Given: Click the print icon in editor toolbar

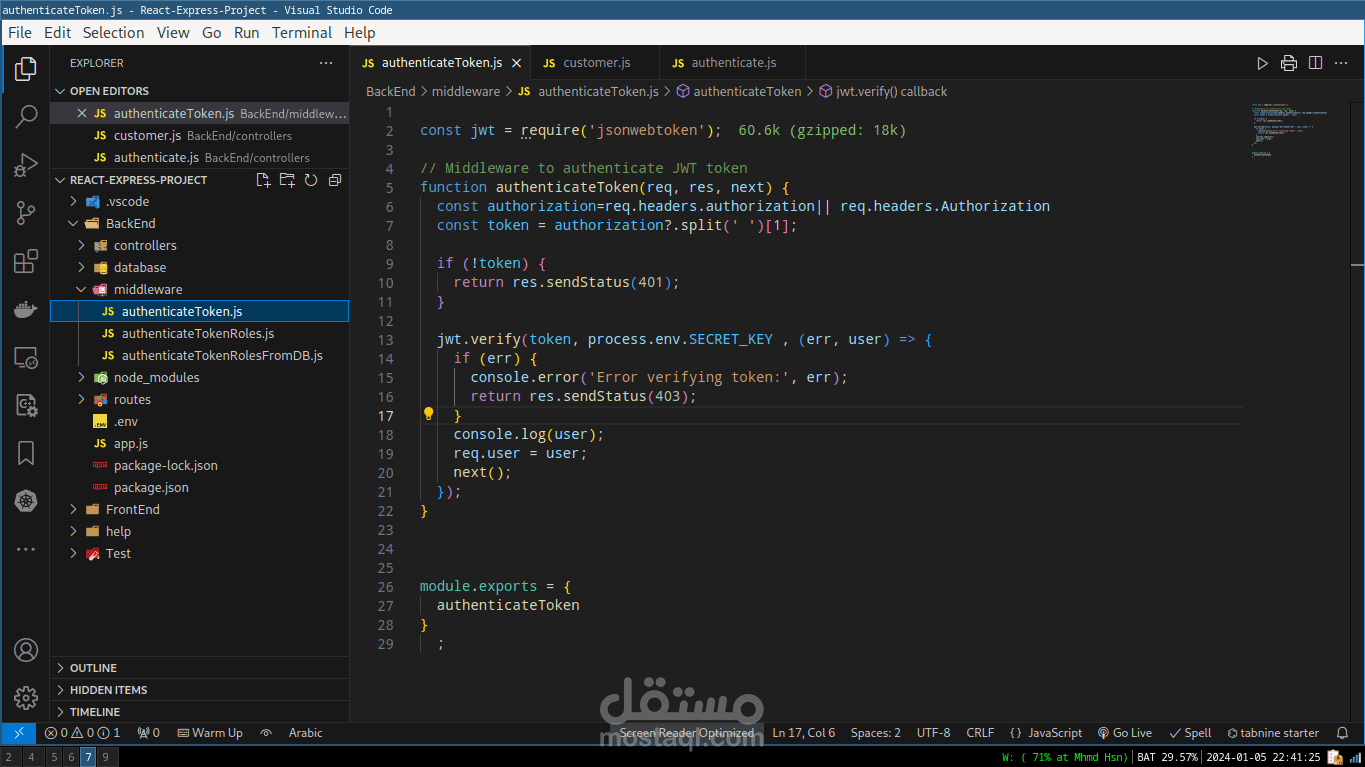Looking at the screenshot, I should pyautogui.click(x=1289, y=63).
